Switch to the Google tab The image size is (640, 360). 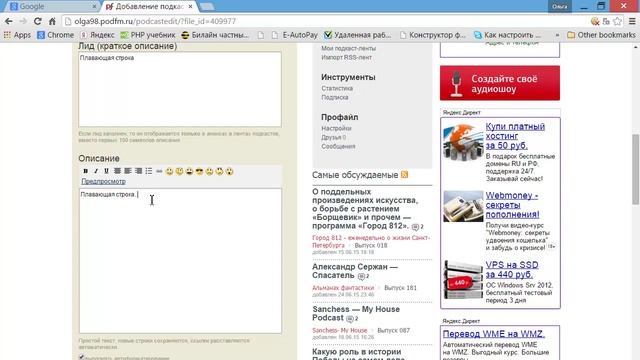[52, 7]
